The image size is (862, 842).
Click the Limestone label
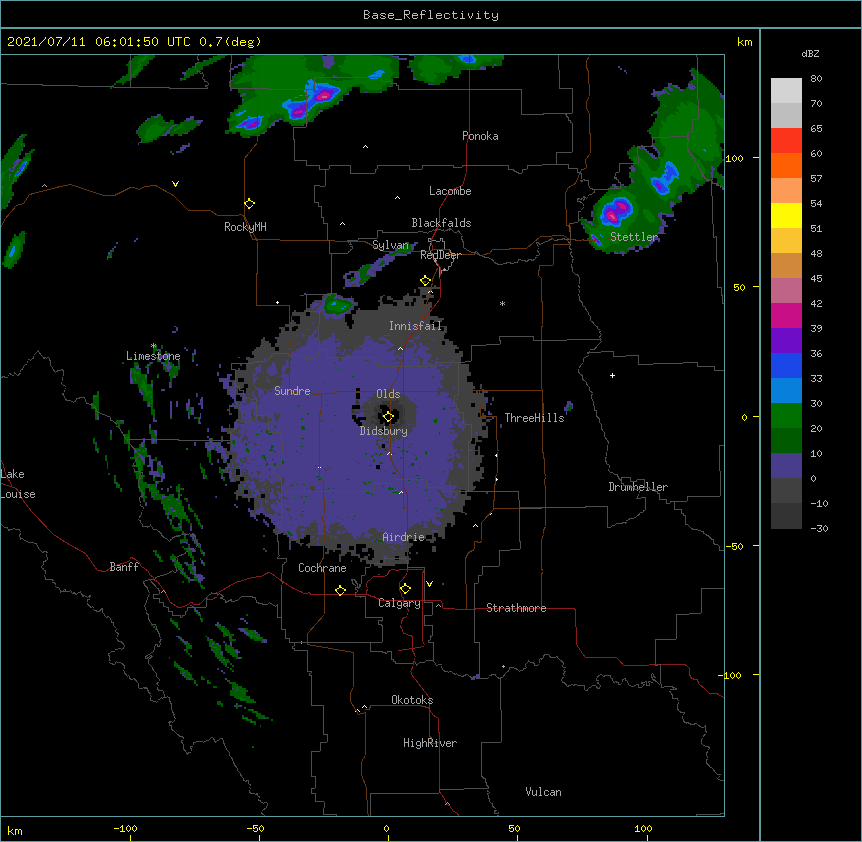pyautogui.click(x=153, y=356)
